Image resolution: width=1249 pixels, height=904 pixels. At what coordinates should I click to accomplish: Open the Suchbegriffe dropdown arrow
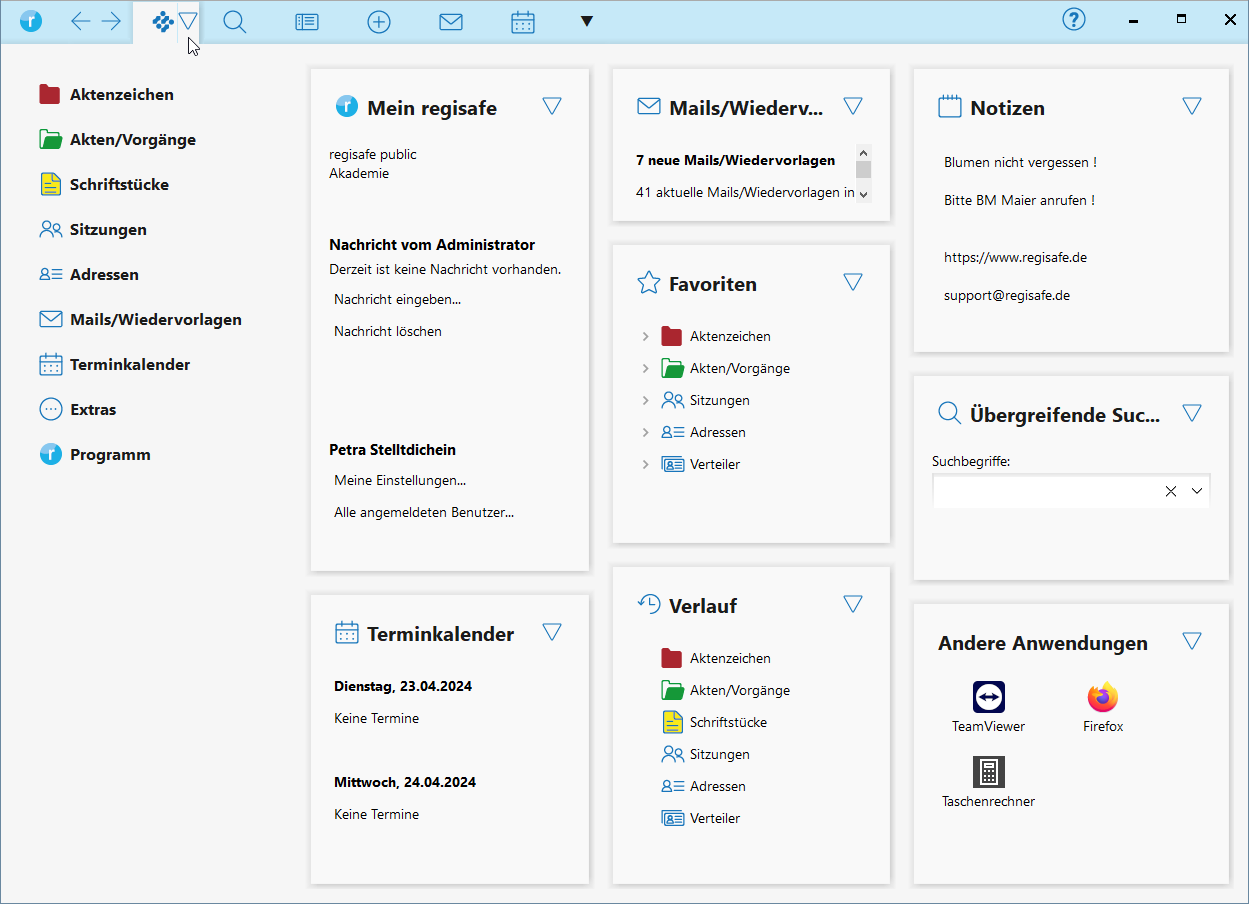[1197, 491]
